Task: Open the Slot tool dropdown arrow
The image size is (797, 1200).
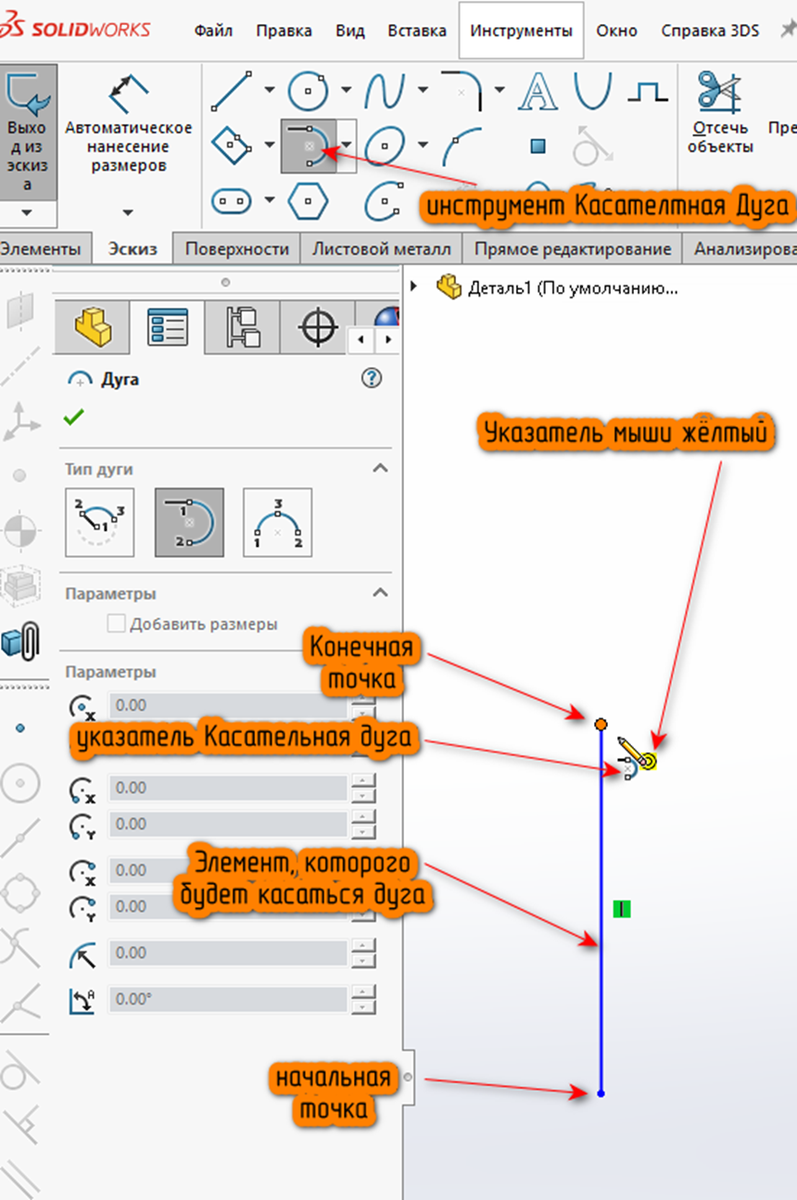Action: tap(270, 201)
